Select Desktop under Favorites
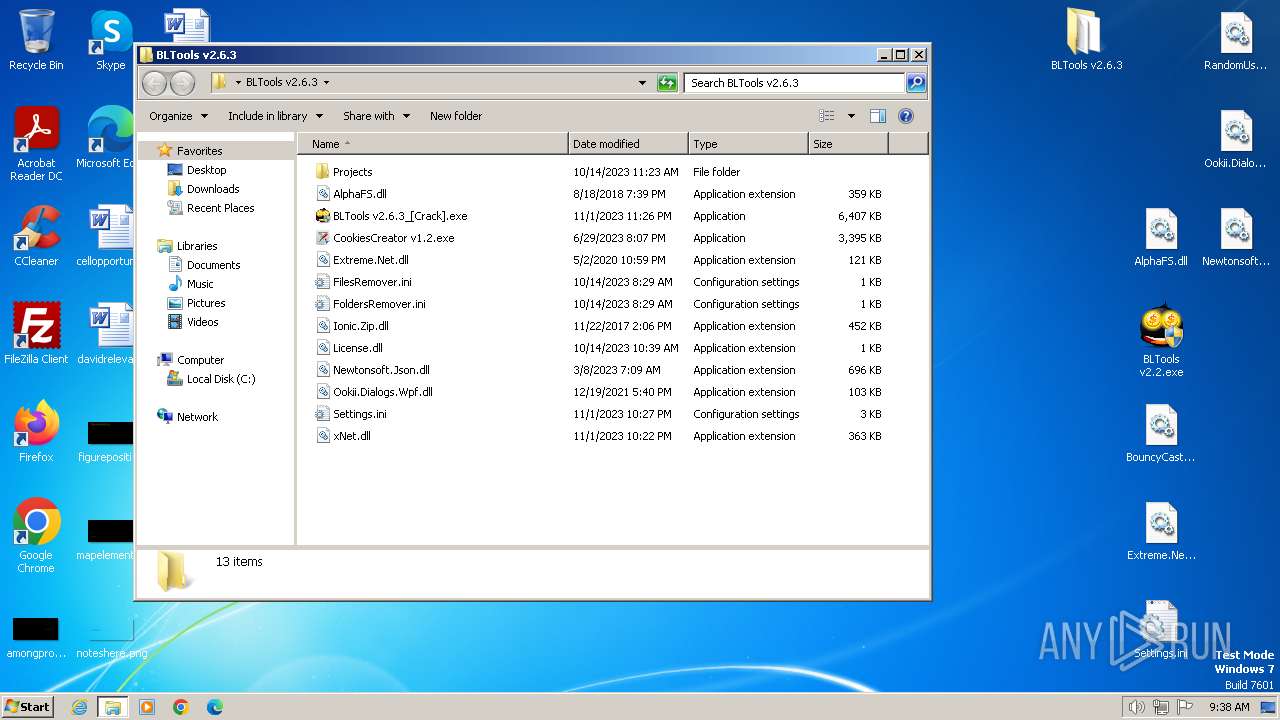This screenshot has height=720, width=1280. pos(206,170)
